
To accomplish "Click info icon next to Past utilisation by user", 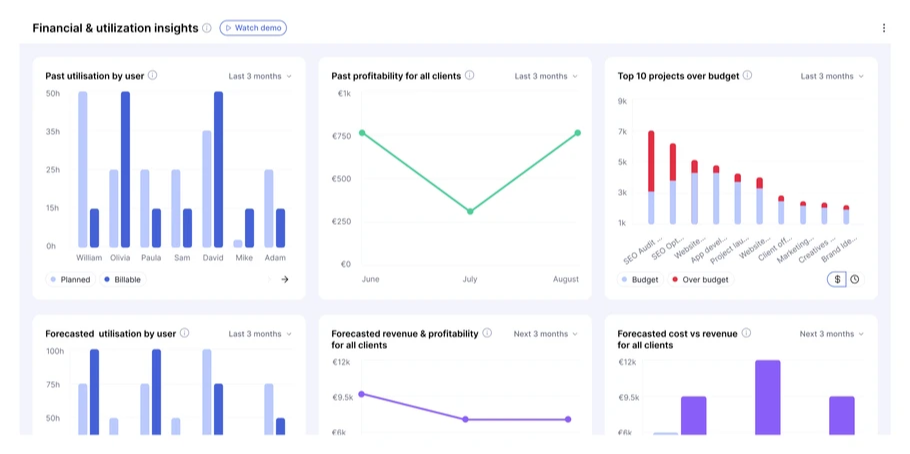I will tap(153, 76).
